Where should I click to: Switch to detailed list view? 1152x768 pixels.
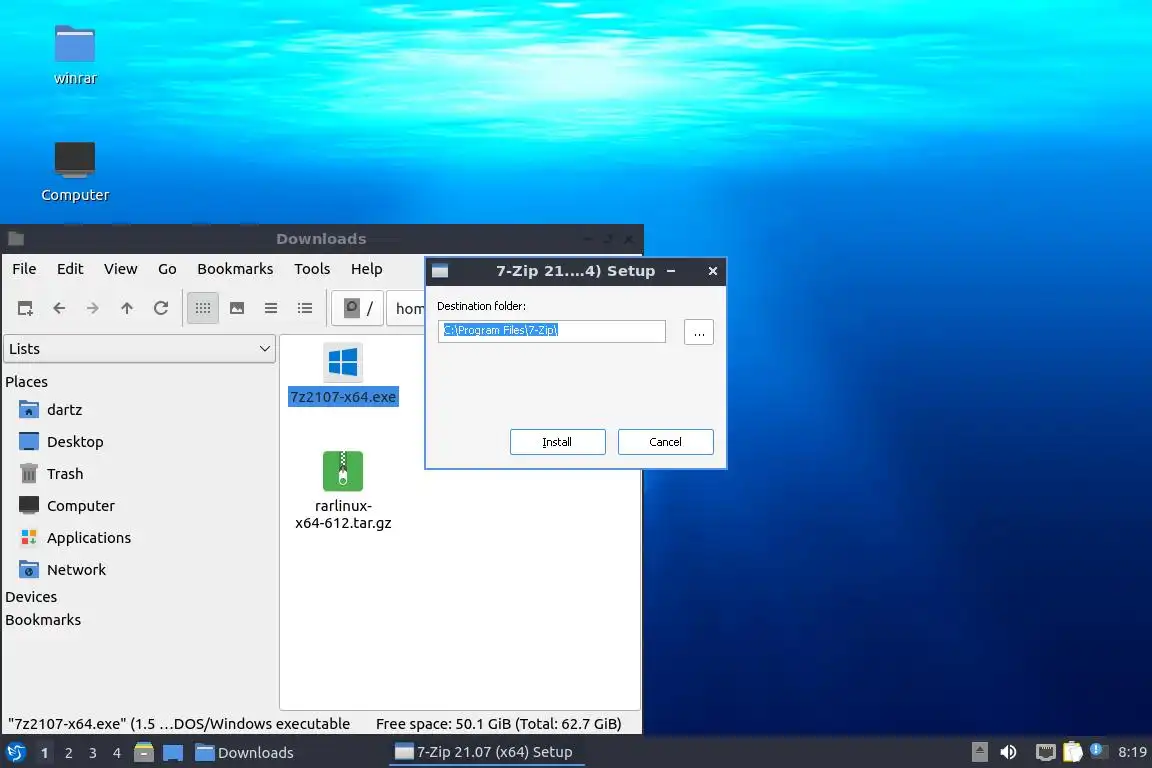305,308
